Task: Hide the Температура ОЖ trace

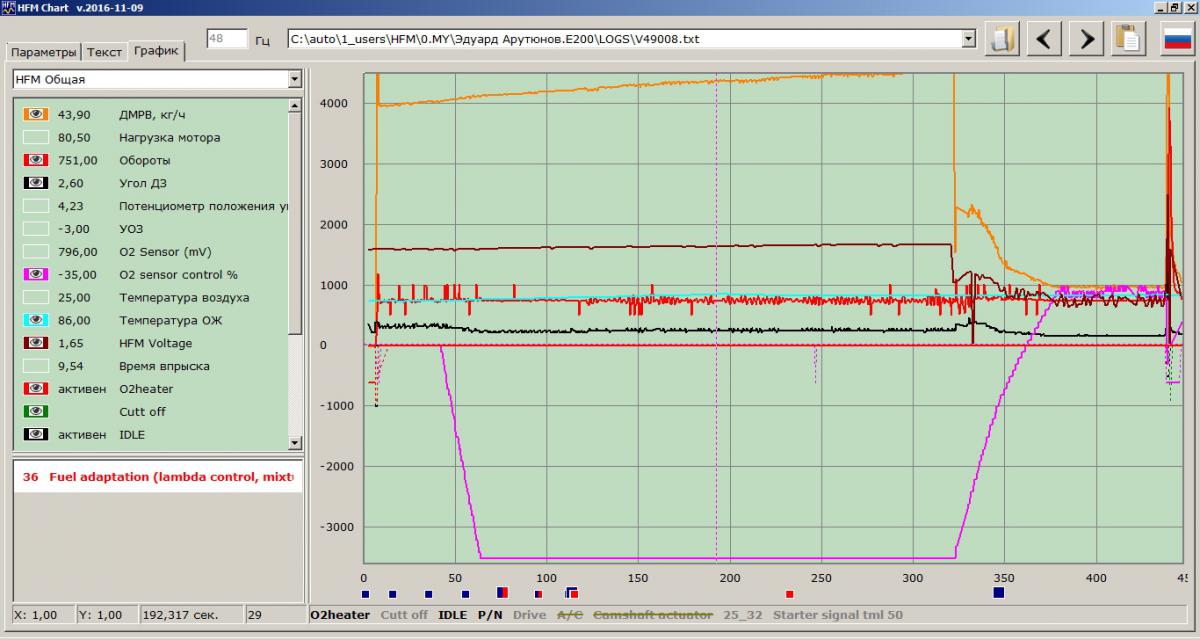Action: pos(36,320)
